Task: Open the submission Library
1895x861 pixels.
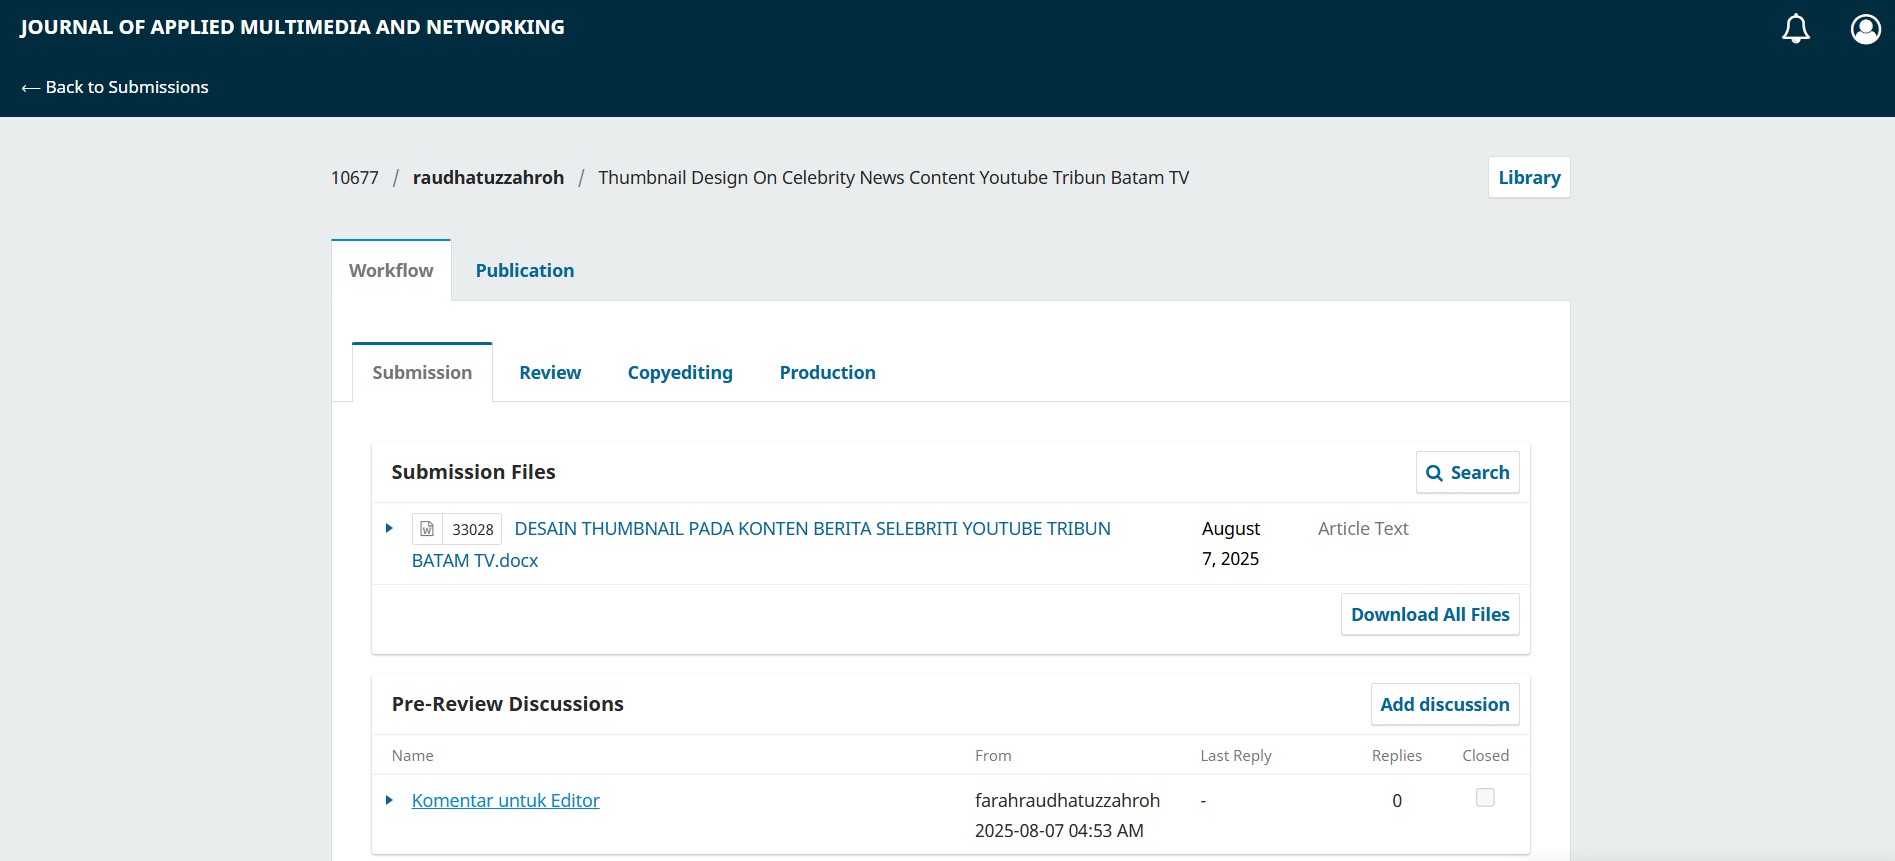Action: [1528, 178]
